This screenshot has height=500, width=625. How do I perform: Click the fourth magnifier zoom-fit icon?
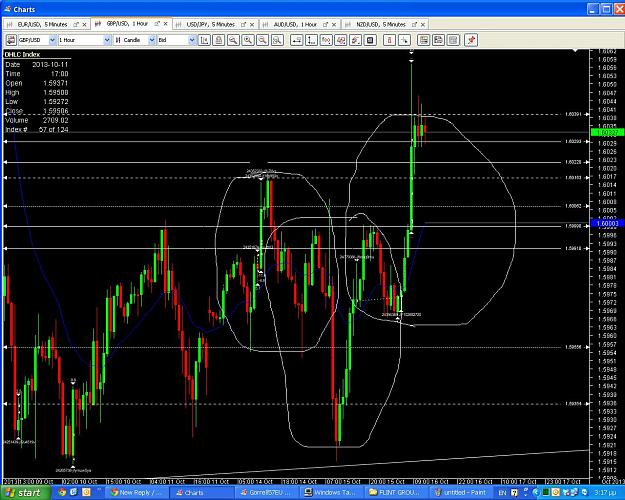pos(277,40)
